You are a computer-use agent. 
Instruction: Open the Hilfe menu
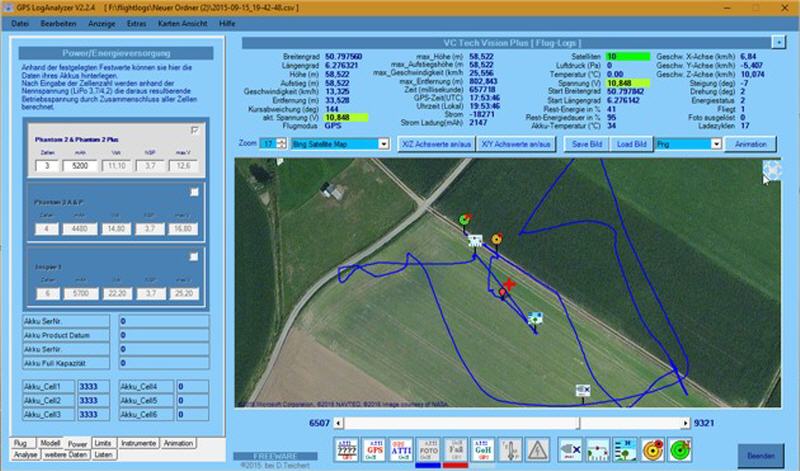pyautogui.click(x=227, y=23)
